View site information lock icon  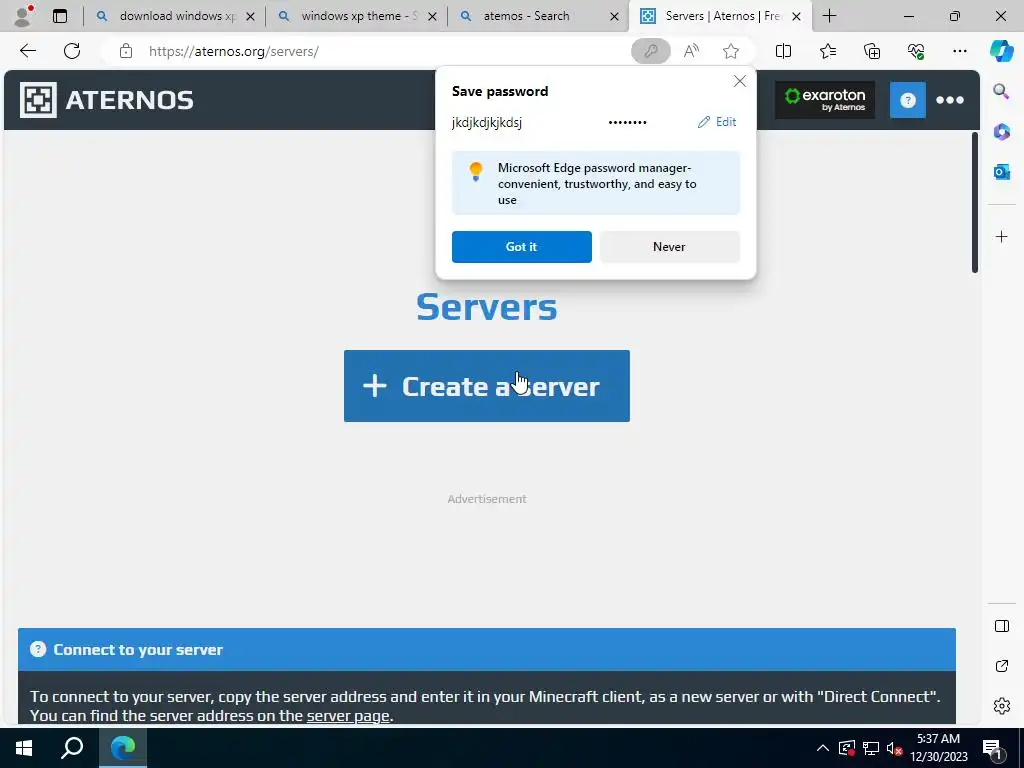click(x=126, y=51)
